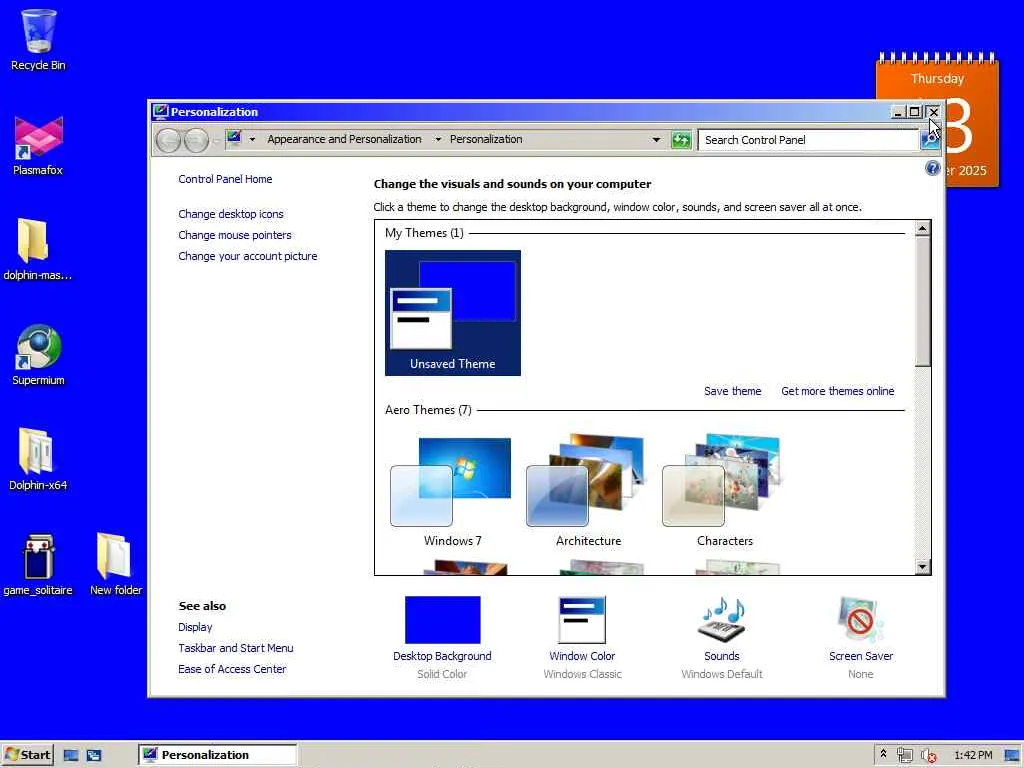This screenshot has width=1024, height=768.
Task: Click the themes list scrollbar thumb
Action: pos(922,301)
